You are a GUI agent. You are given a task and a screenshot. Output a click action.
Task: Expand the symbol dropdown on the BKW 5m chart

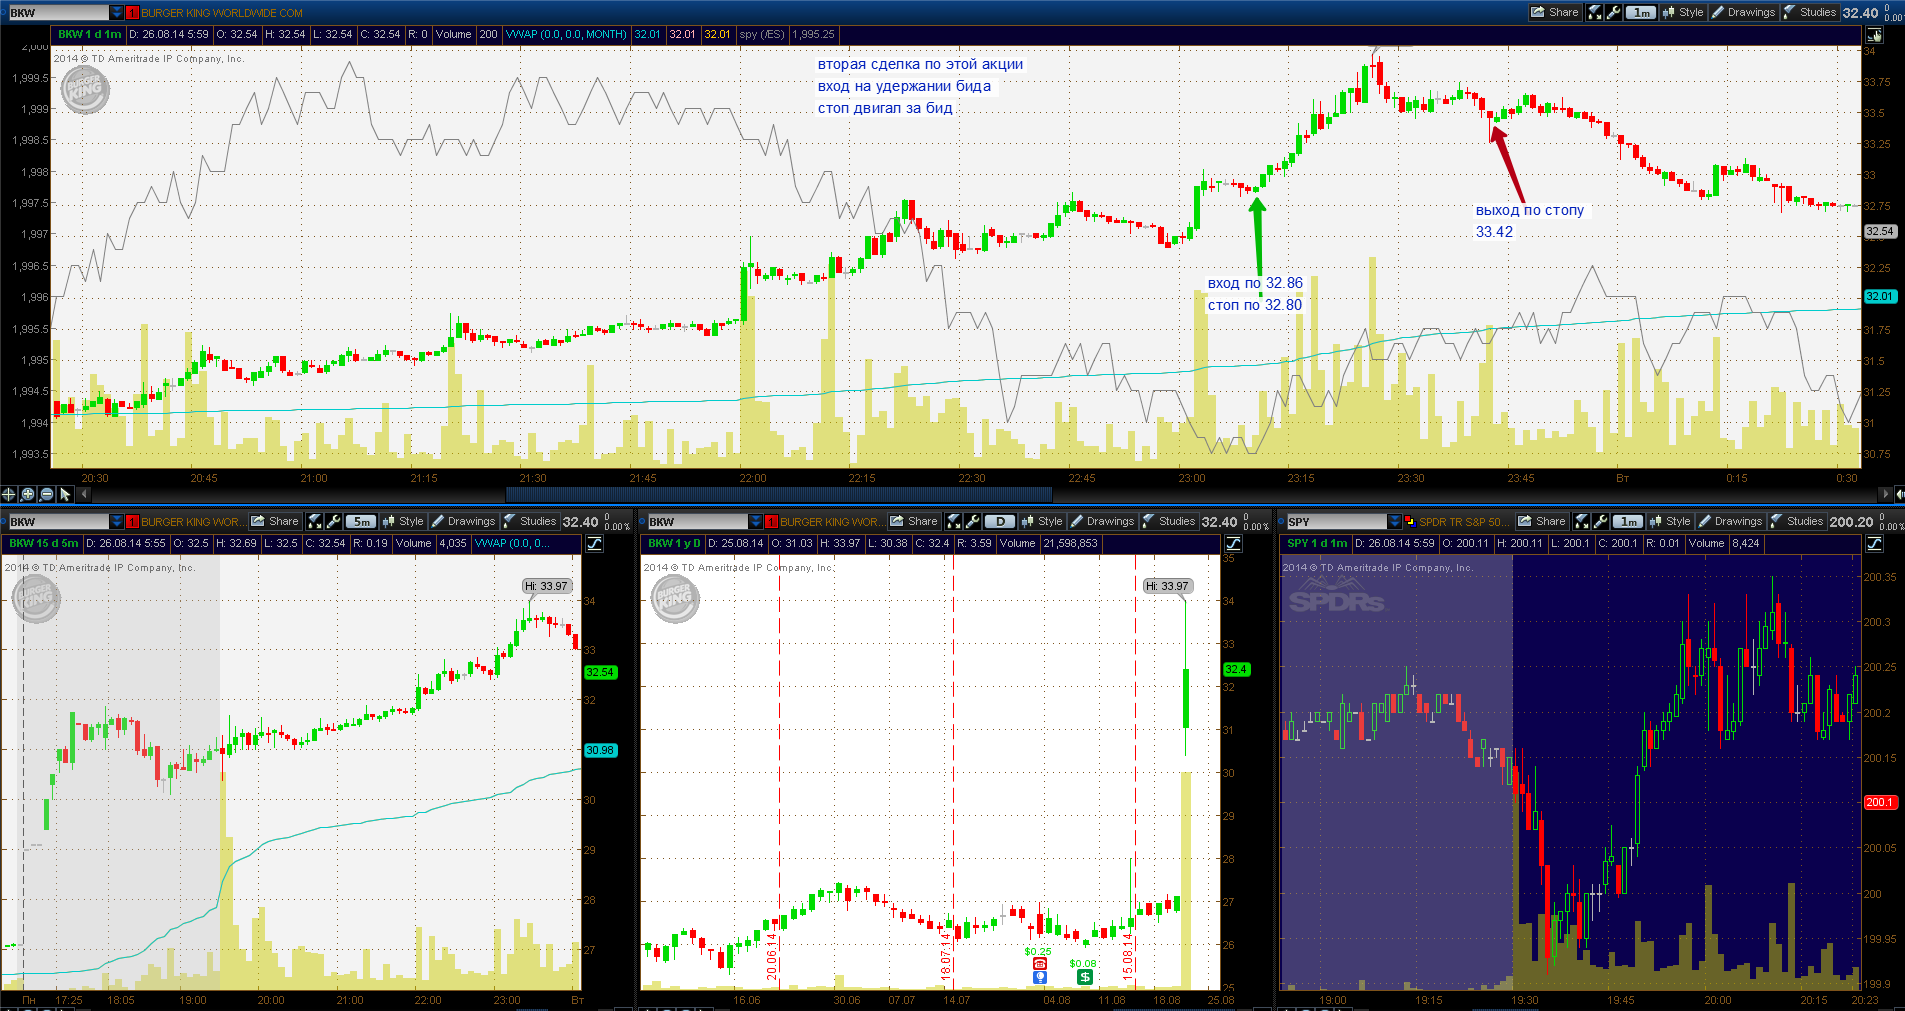(117, 521)
